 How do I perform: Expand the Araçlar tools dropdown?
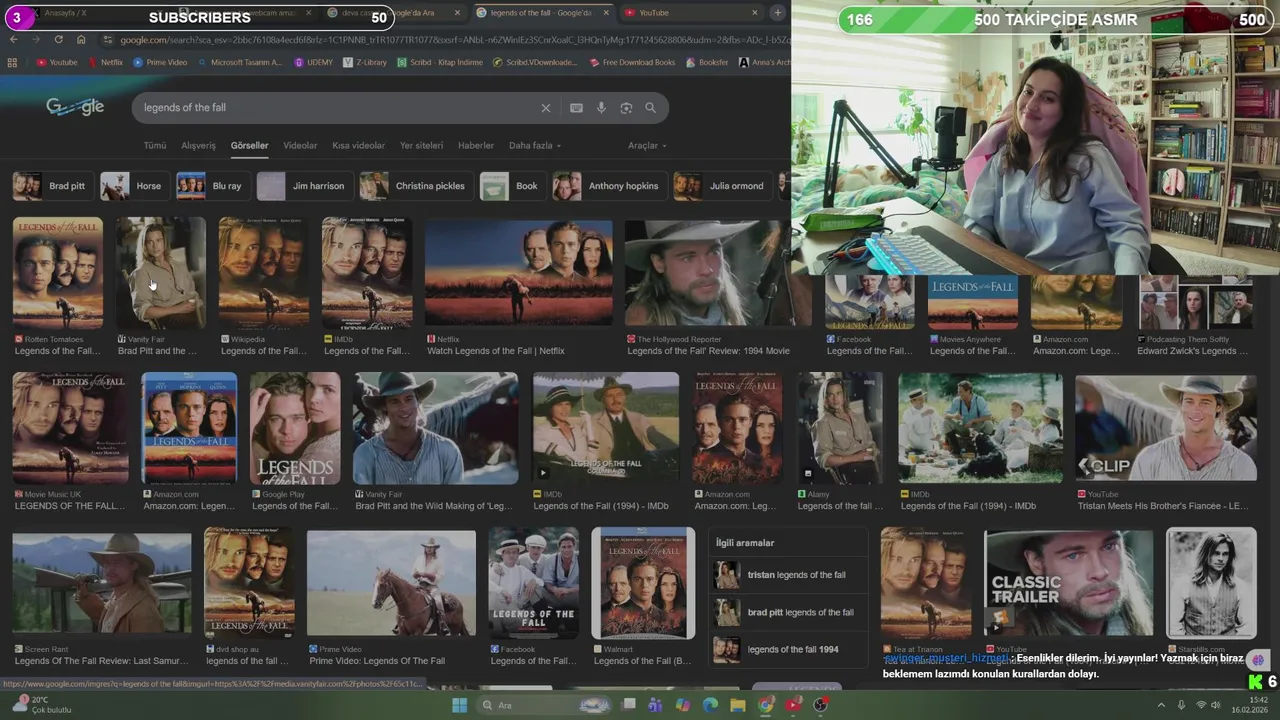647,146
